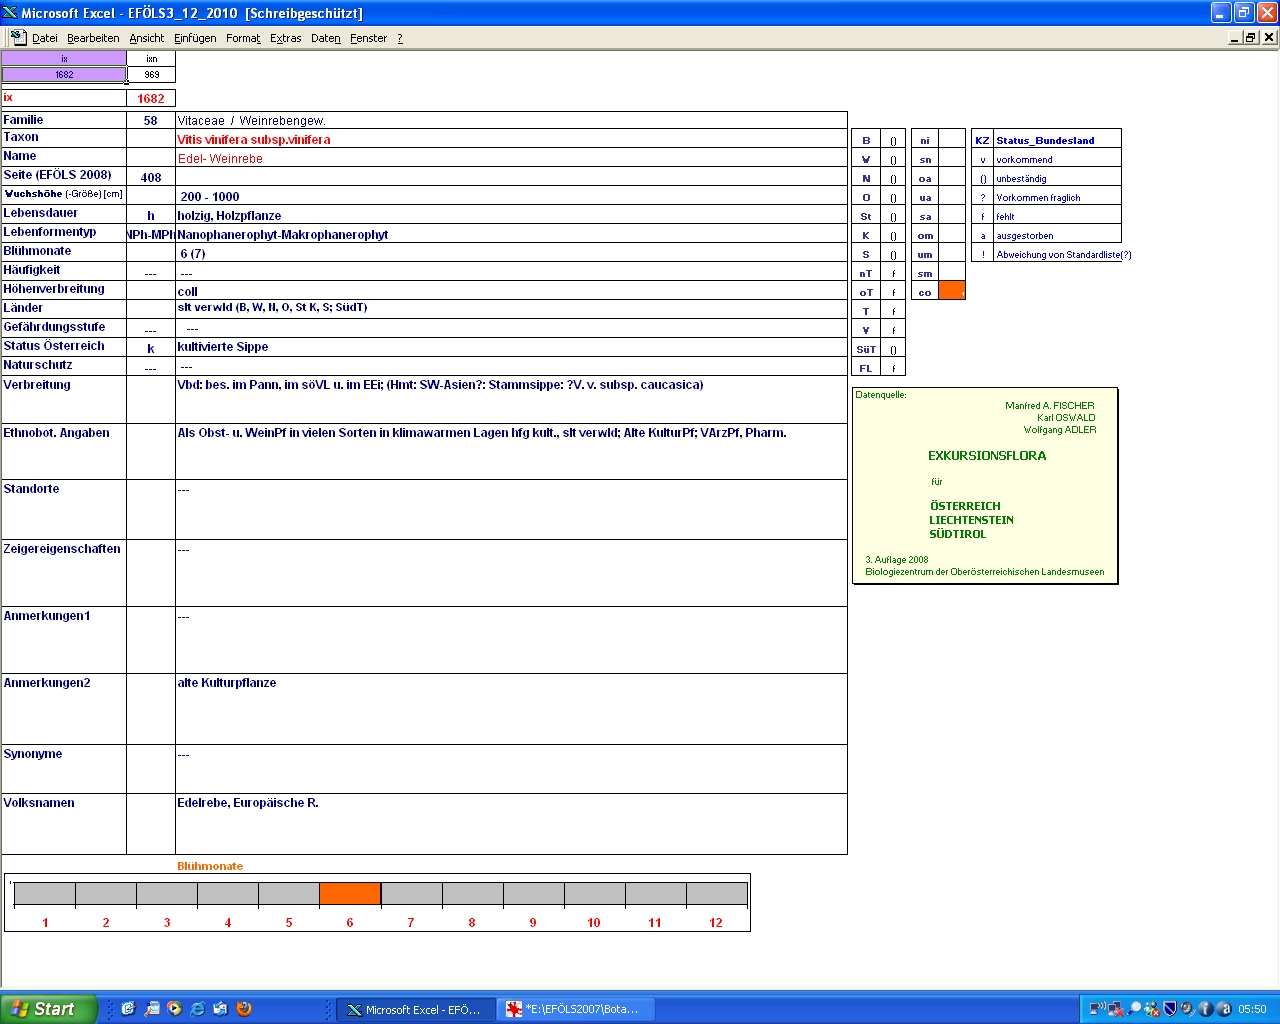The image size is (1280, 1024).
Task: Click the blue shield tray icon
Action: [1170, 1009]
